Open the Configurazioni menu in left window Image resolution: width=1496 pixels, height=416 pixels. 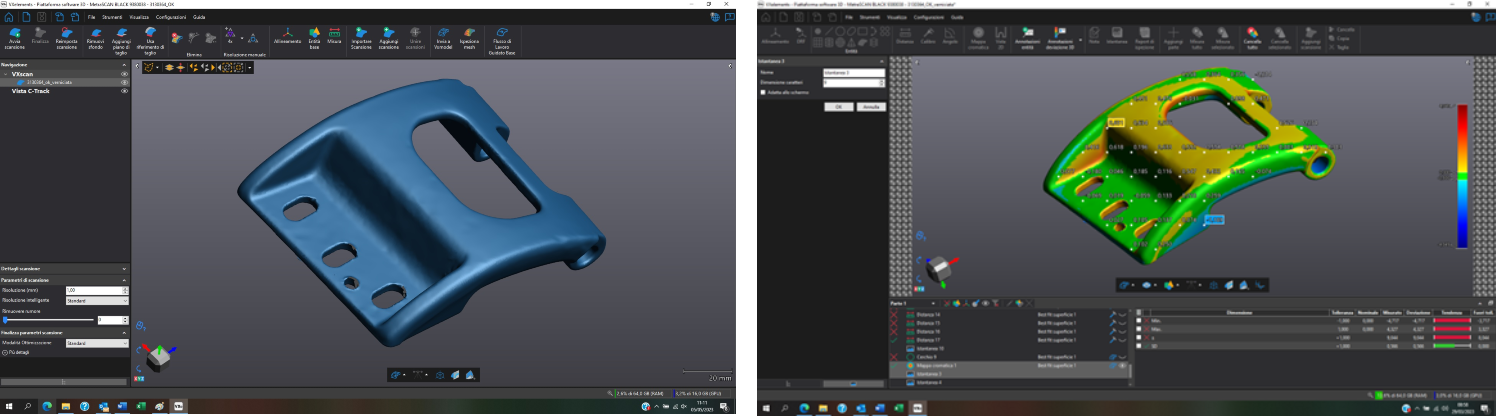170,18
